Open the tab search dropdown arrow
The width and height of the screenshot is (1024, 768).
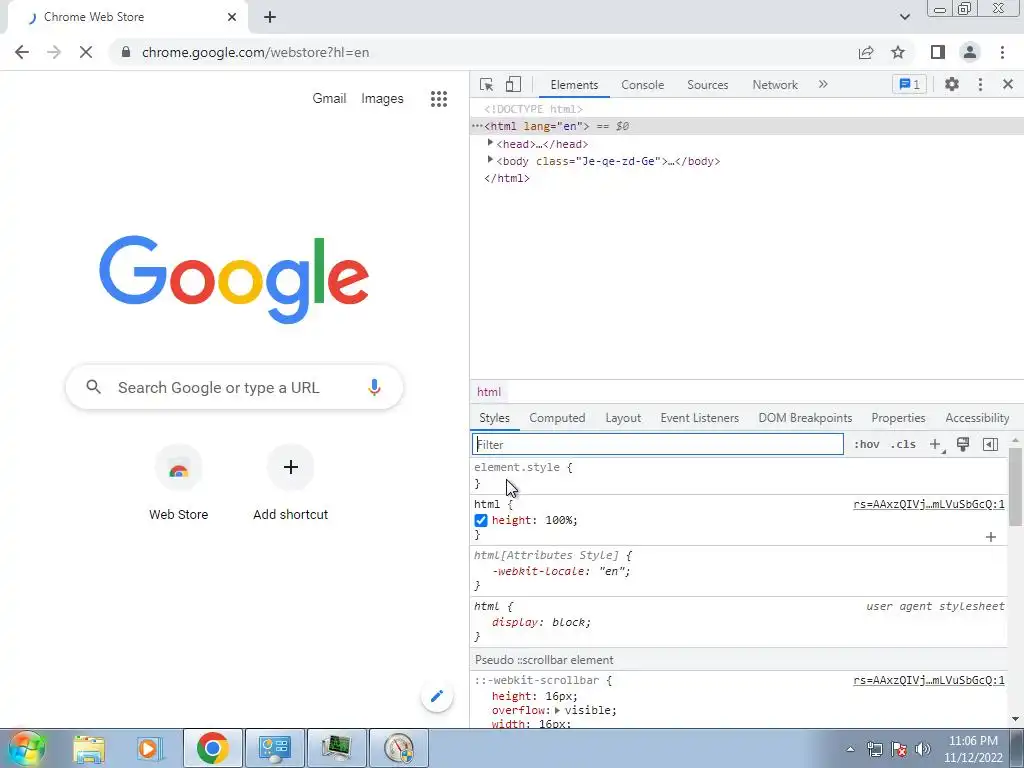point(904,17)
